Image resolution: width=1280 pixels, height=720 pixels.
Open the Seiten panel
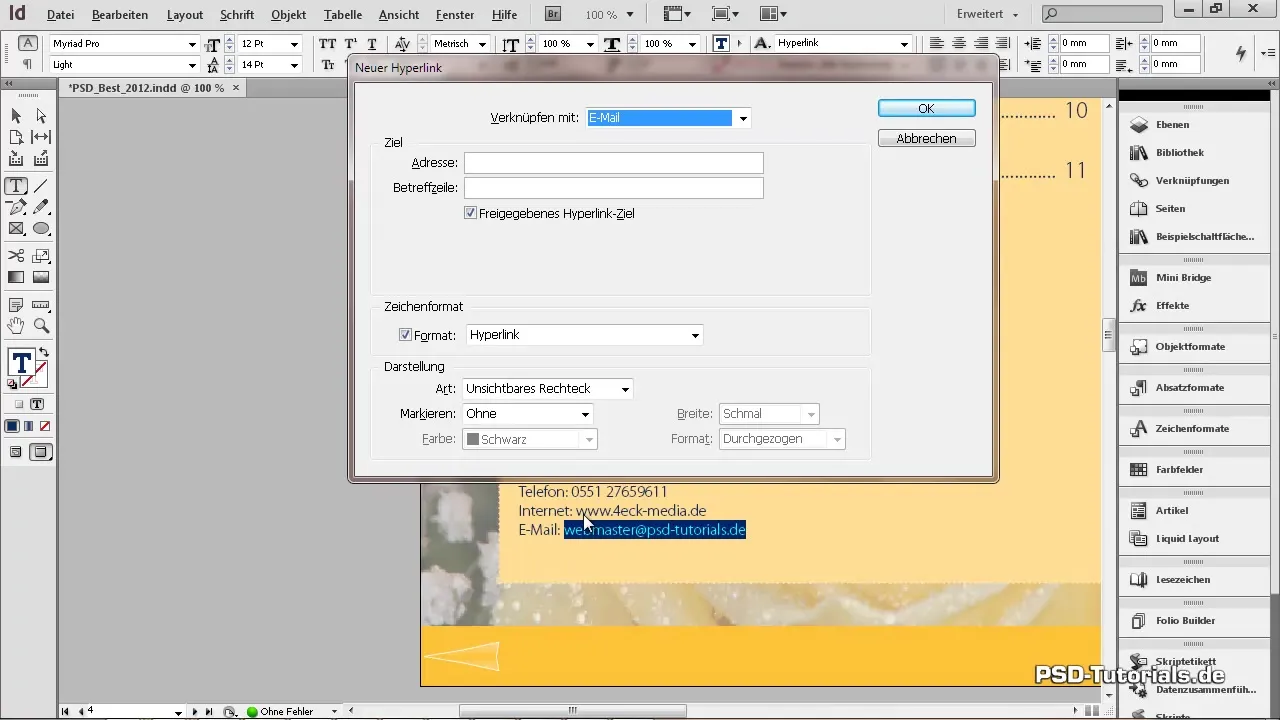click(x=1170, y=209)
